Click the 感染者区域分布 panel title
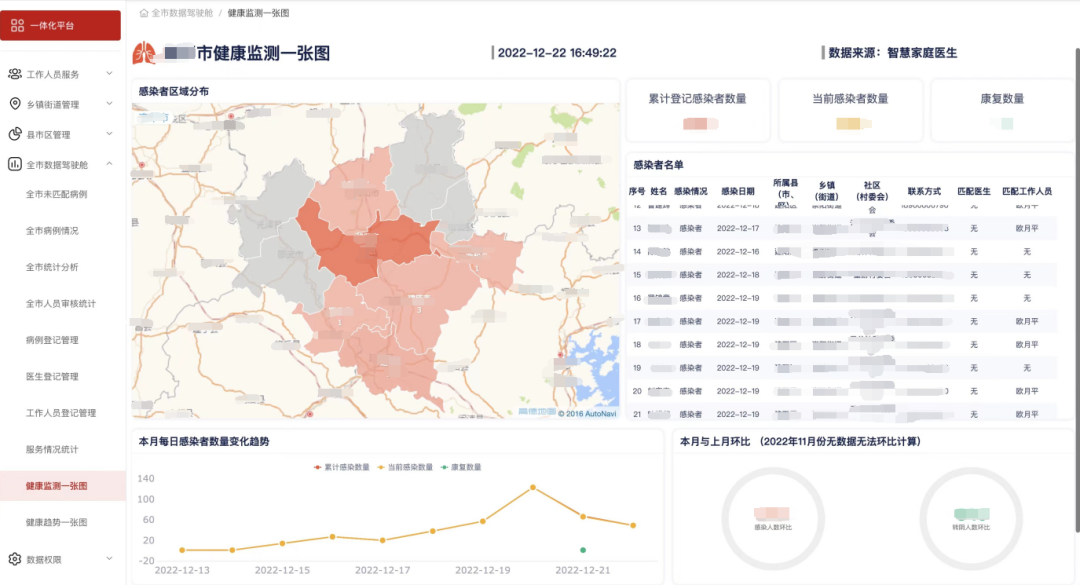The width and height of the screenshot is (1080, 585). click(x=174, y=91)
